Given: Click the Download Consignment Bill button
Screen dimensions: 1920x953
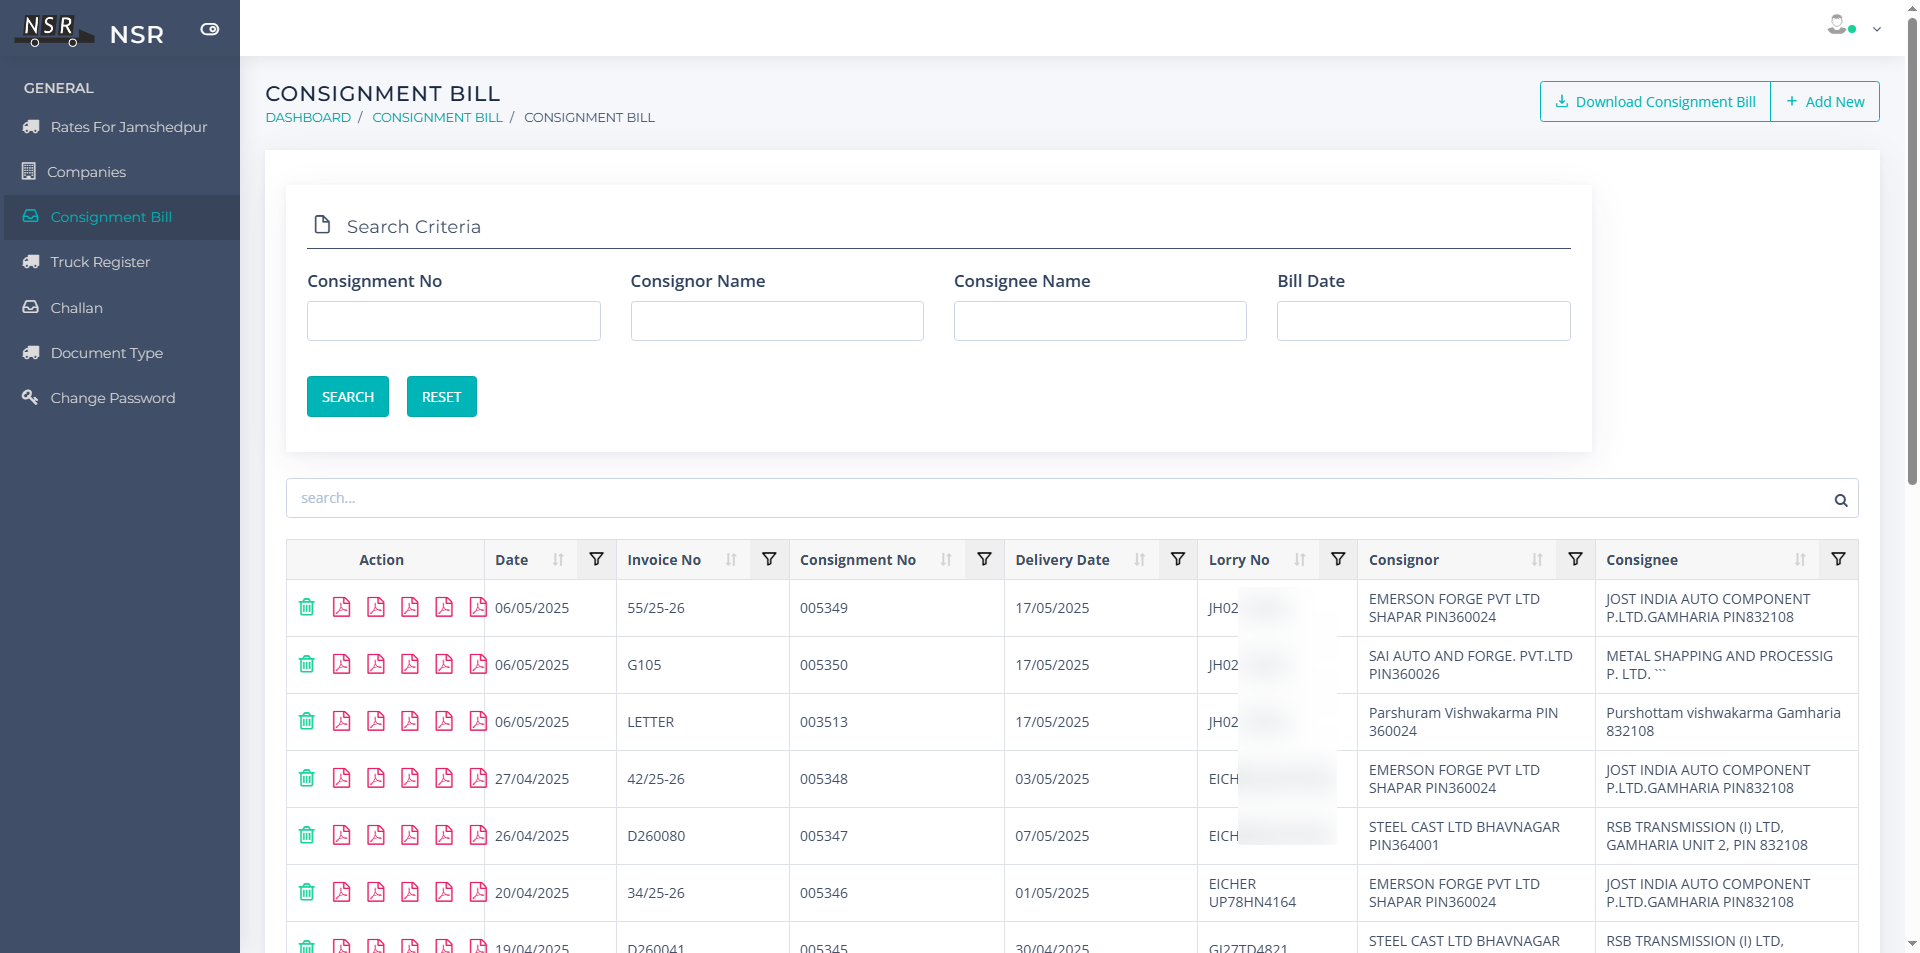Looking at the screenshot, I should (1655, 102).
